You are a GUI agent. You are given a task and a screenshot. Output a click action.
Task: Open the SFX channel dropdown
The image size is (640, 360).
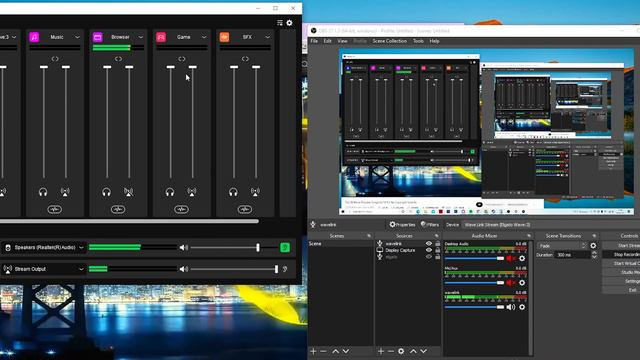click(x=267, y=37)
